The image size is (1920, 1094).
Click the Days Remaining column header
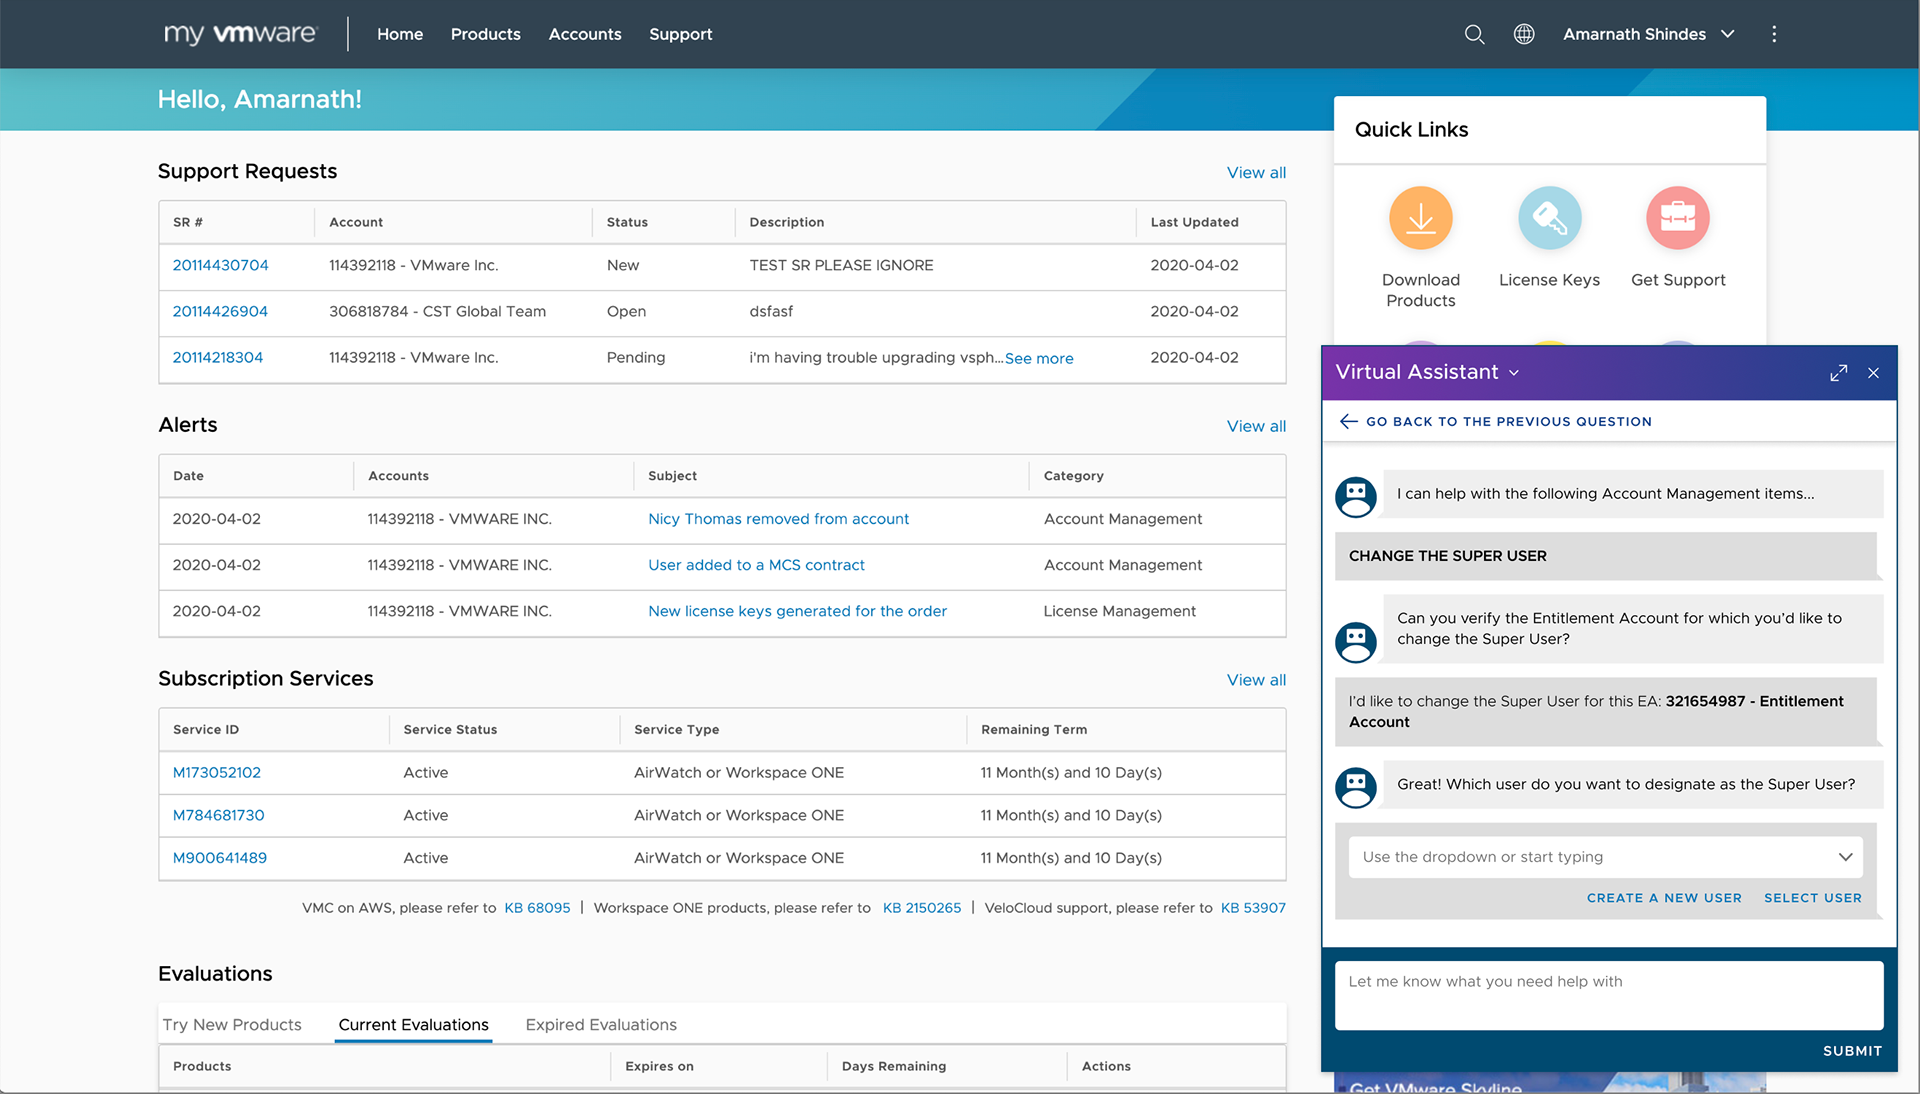tap(893, 1066)
